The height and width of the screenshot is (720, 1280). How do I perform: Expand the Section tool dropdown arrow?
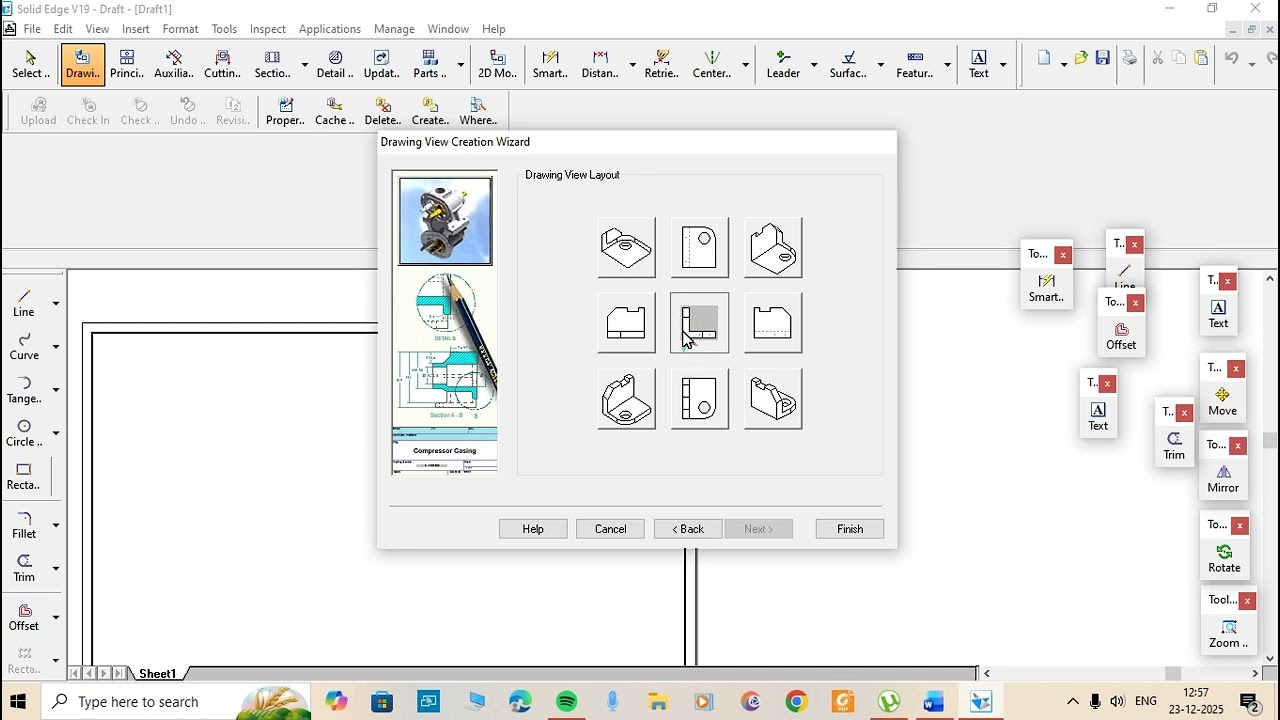tap(304, 65)
